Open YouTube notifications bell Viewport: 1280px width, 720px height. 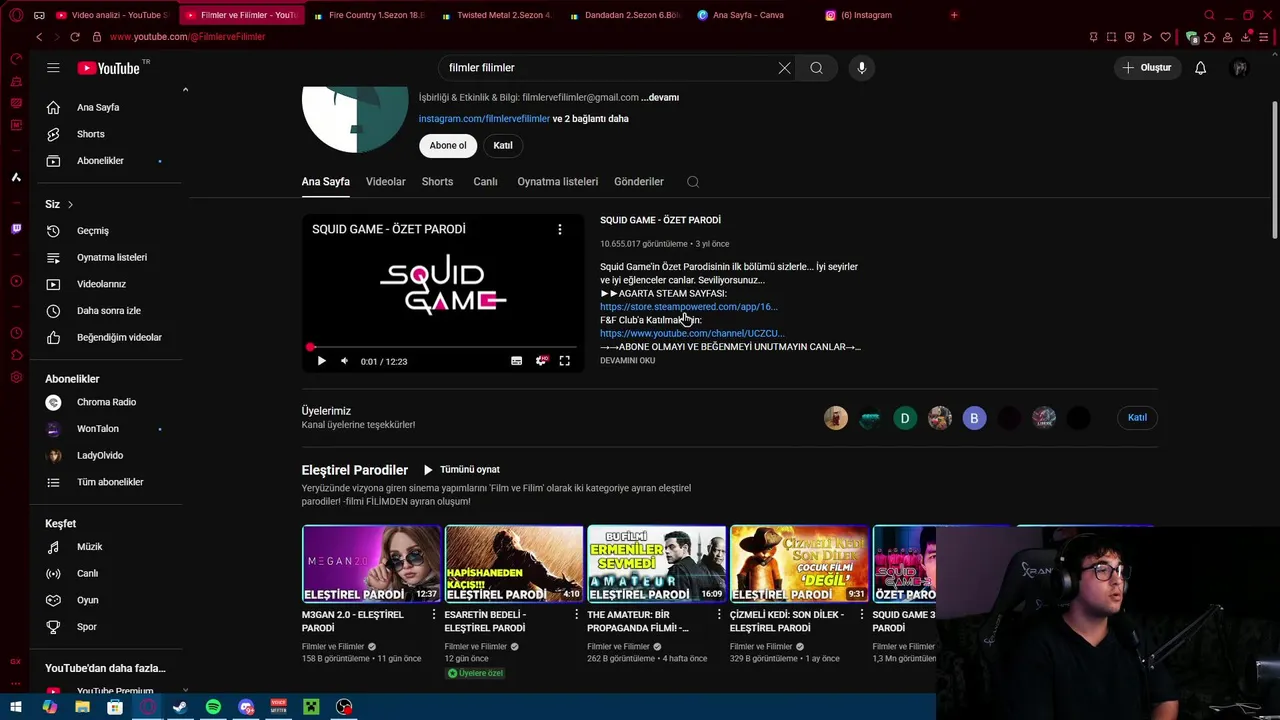pos(1200,68)
